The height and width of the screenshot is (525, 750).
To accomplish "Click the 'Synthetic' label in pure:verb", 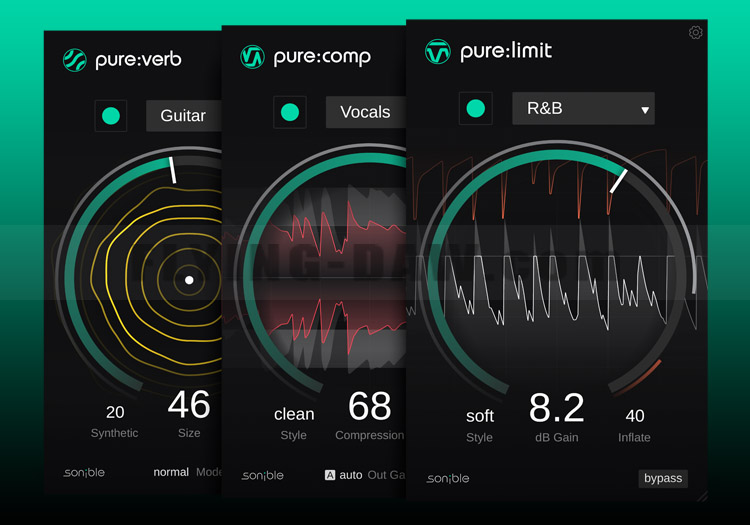I will tap(115, 433).
